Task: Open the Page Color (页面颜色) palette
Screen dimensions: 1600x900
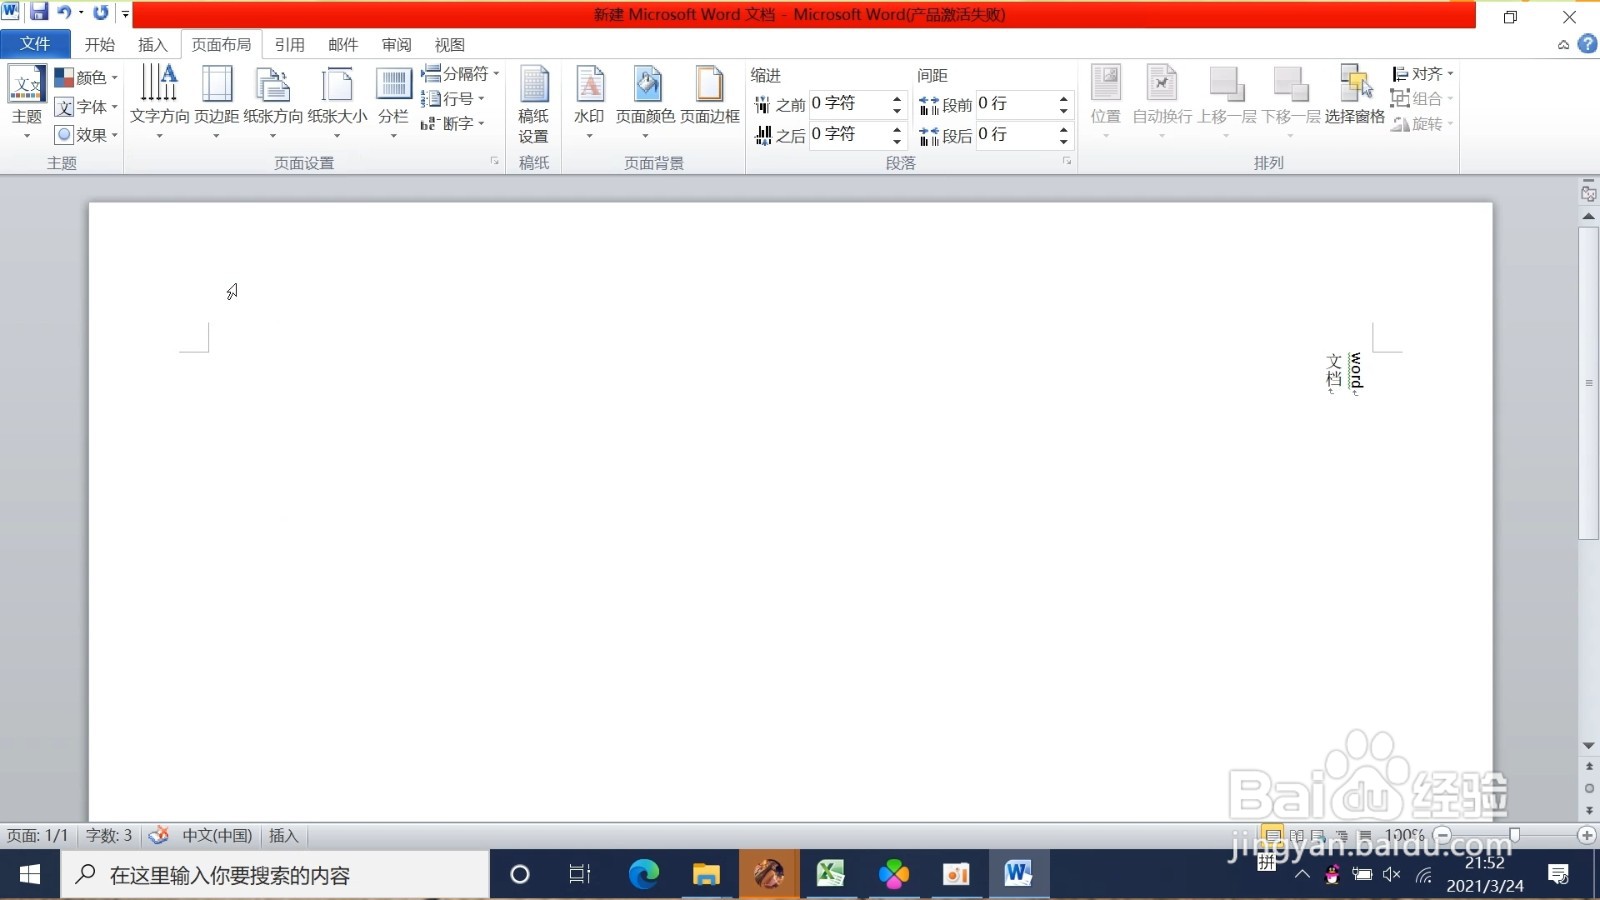Action: [645, 101]
